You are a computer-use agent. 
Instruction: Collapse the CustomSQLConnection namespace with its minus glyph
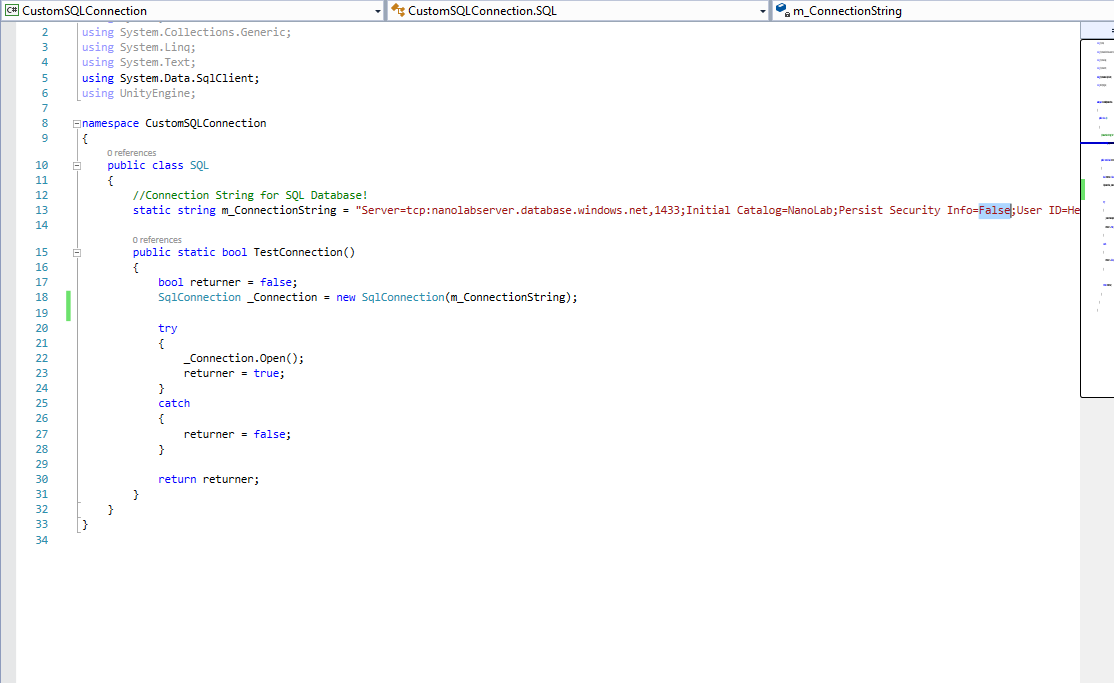tap(76, 123)
